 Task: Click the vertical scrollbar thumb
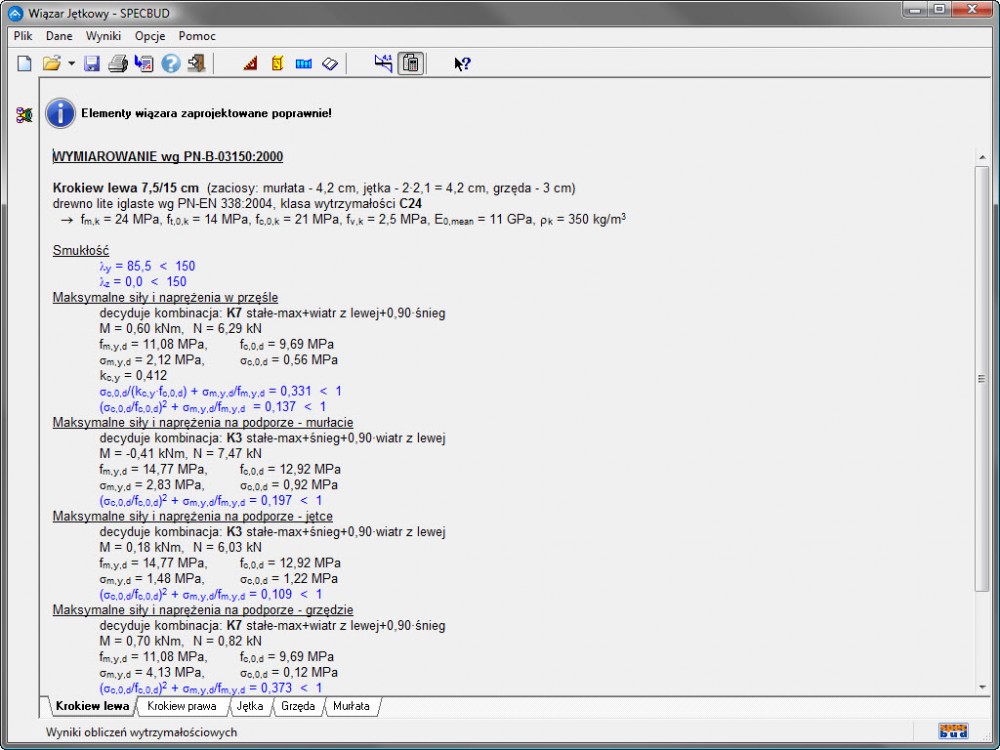click(982, 378)
